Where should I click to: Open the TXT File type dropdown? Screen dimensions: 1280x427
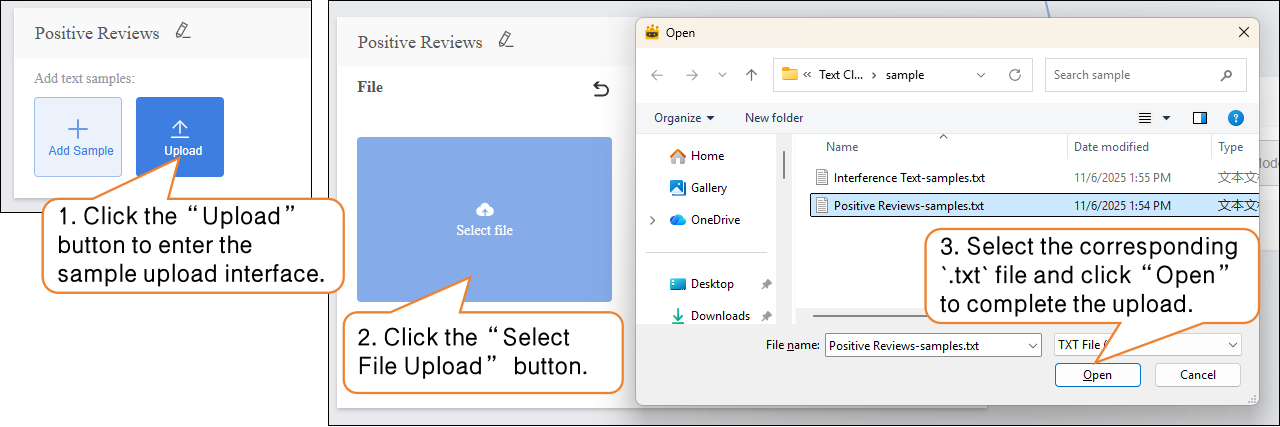1147,345
